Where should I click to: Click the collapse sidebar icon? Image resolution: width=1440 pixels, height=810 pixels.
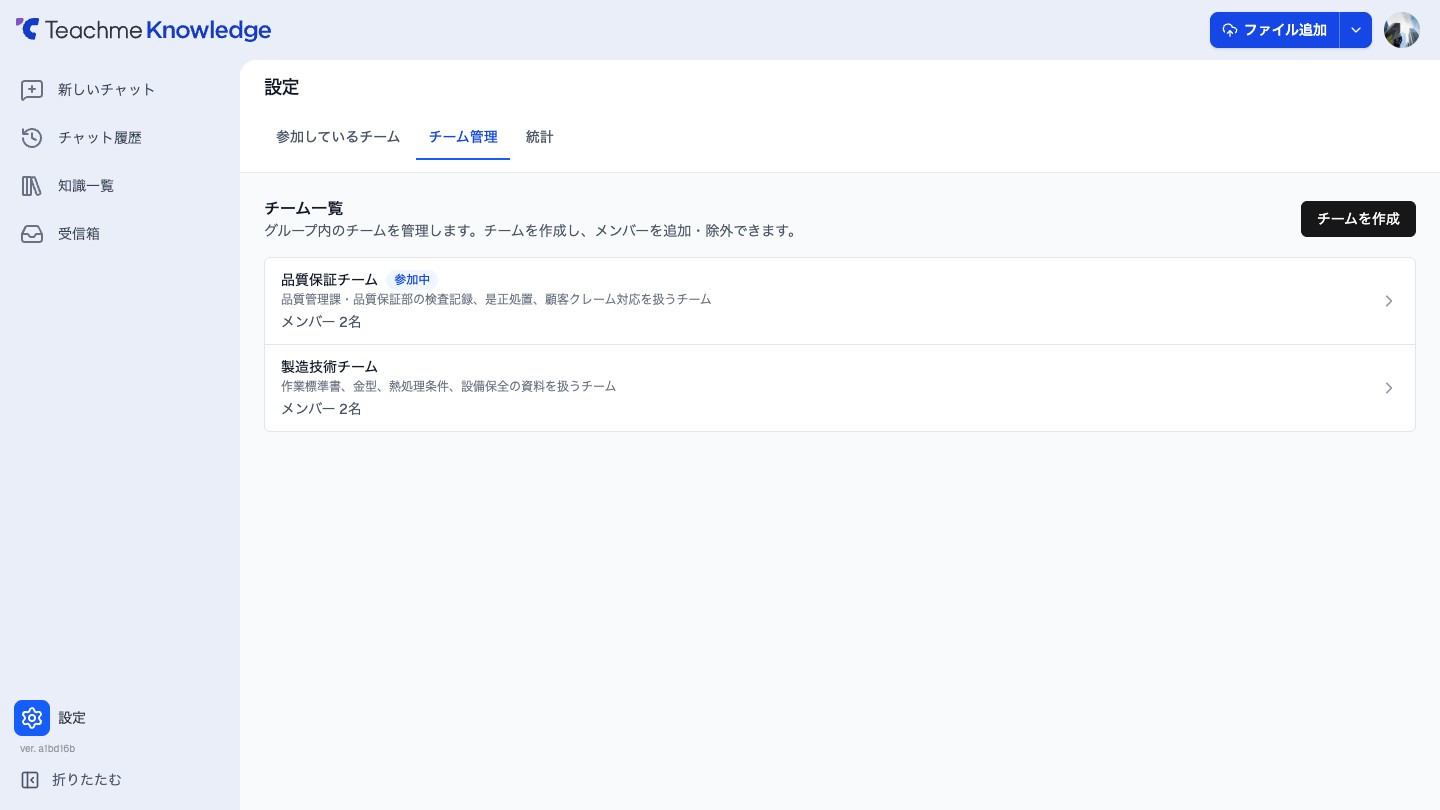30,780
